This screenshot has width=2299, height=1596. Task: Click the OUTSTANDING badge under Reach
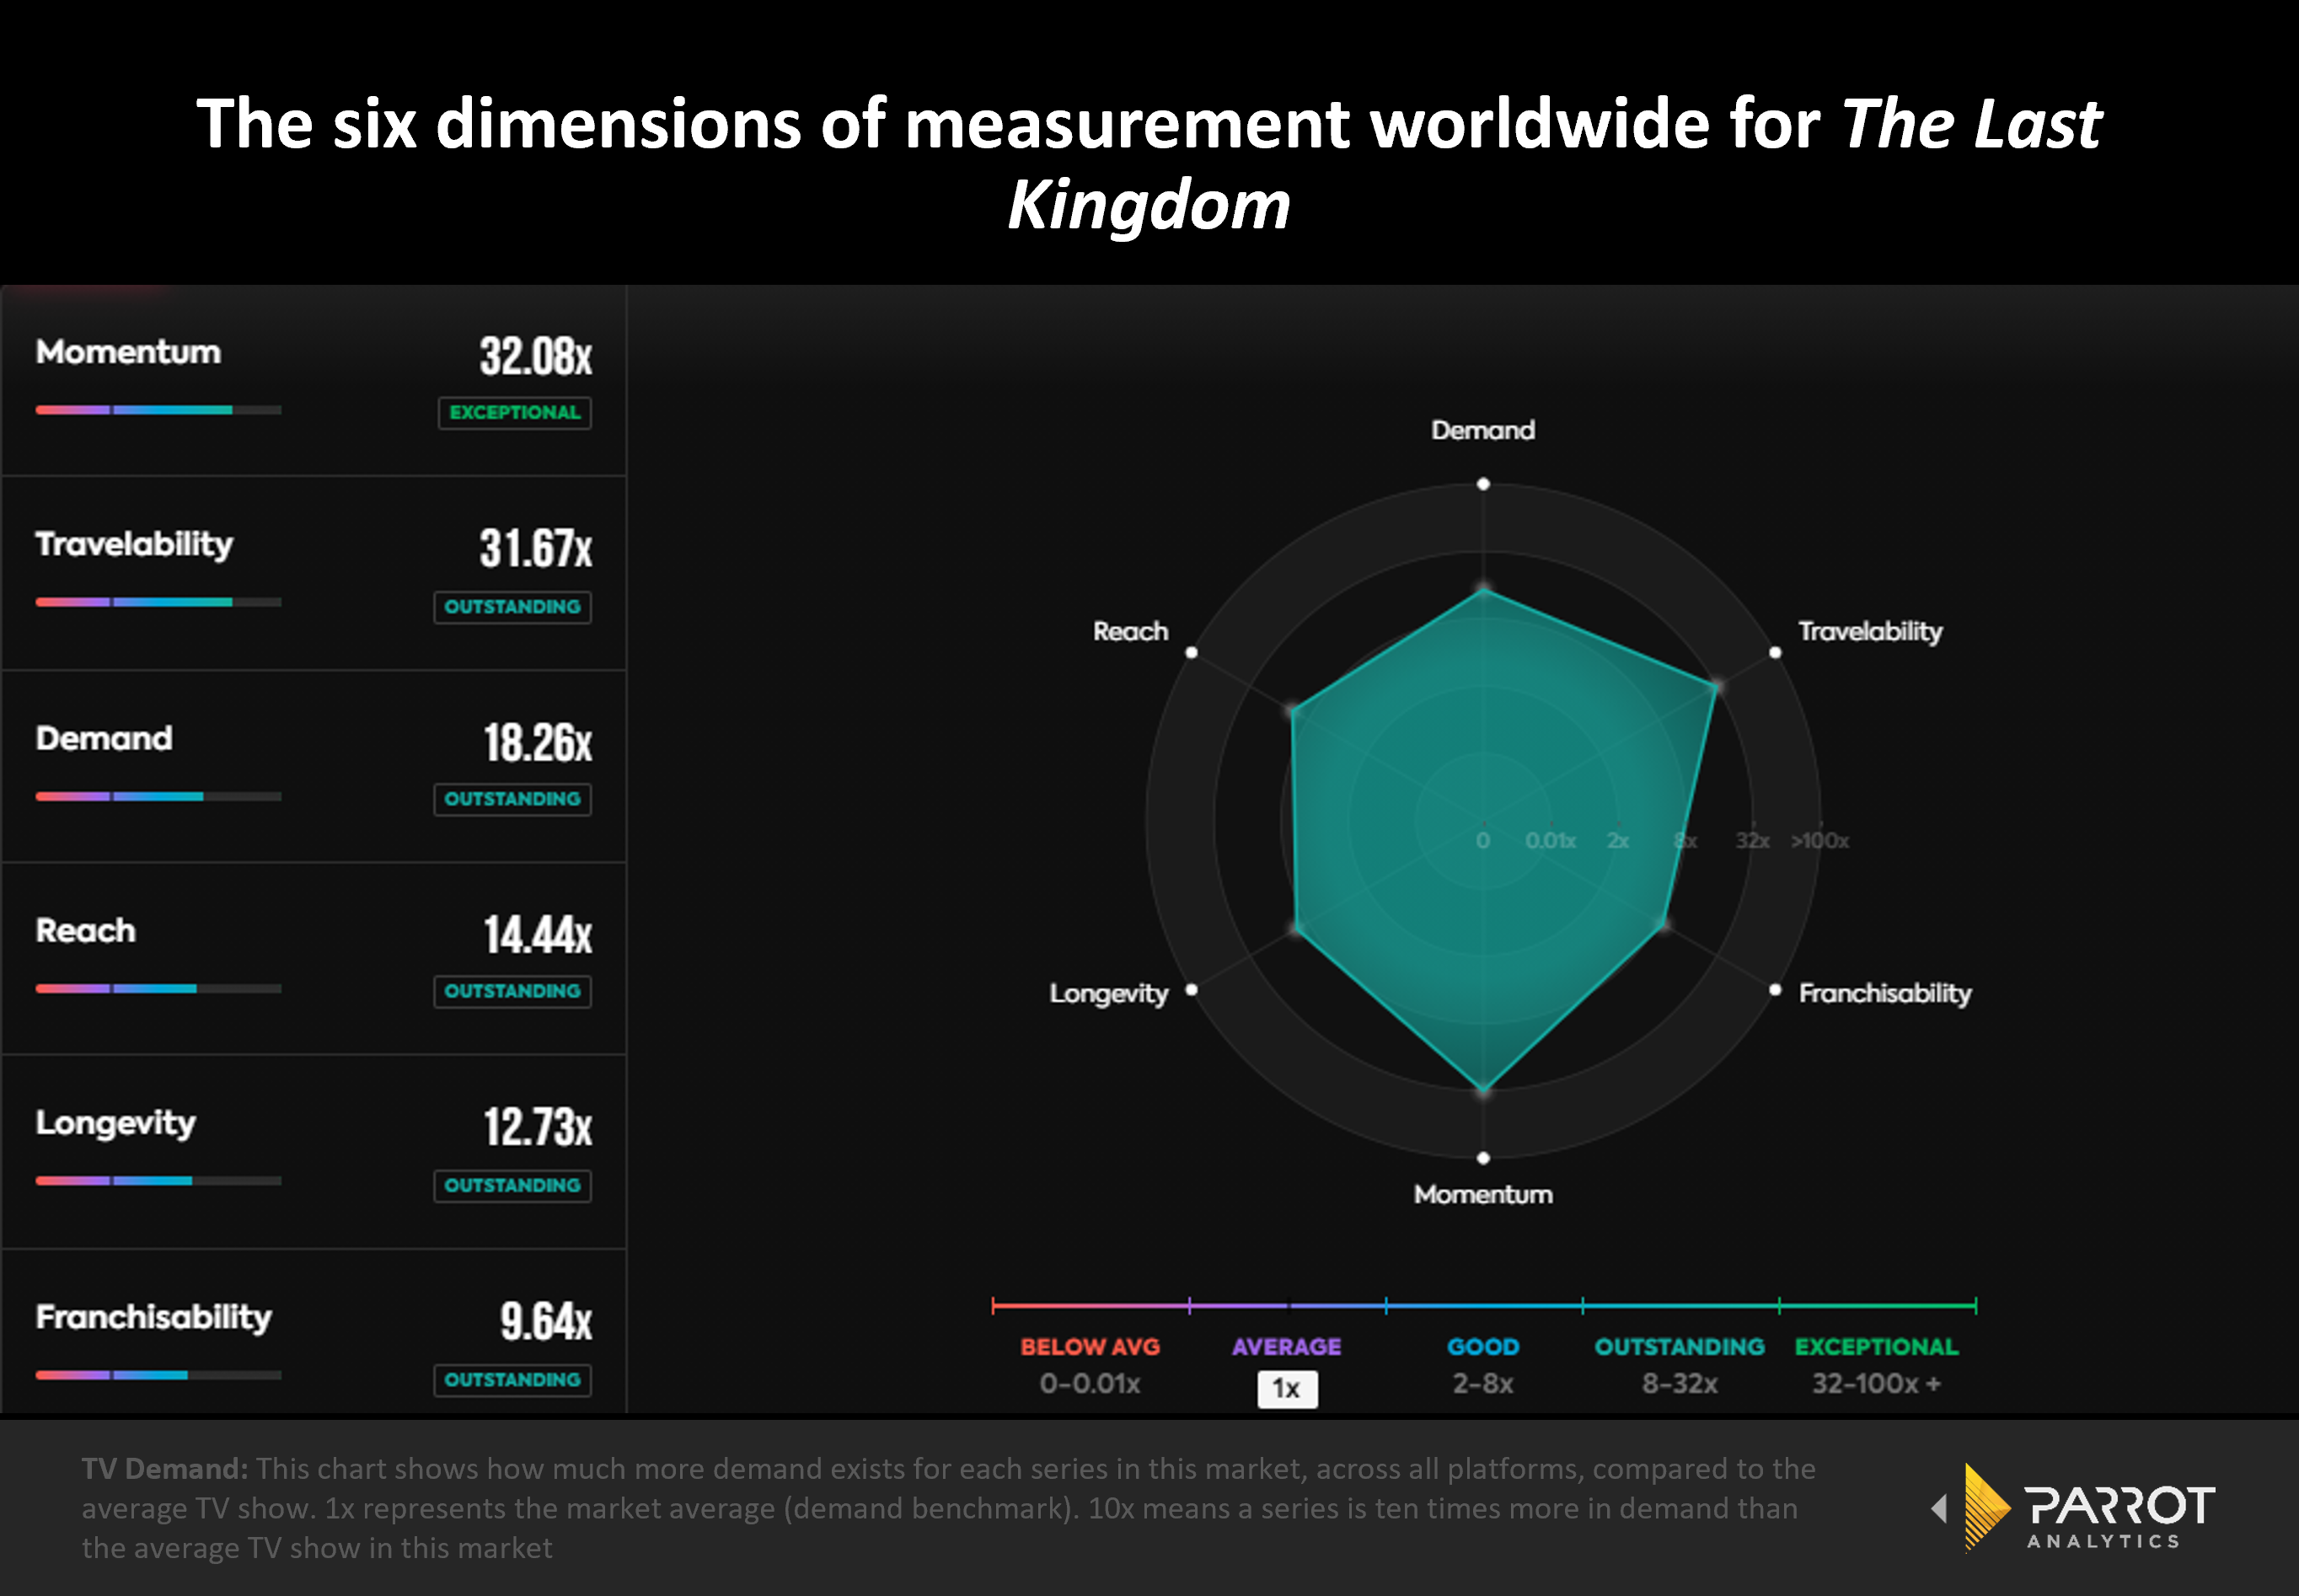(x=512, y=991)
